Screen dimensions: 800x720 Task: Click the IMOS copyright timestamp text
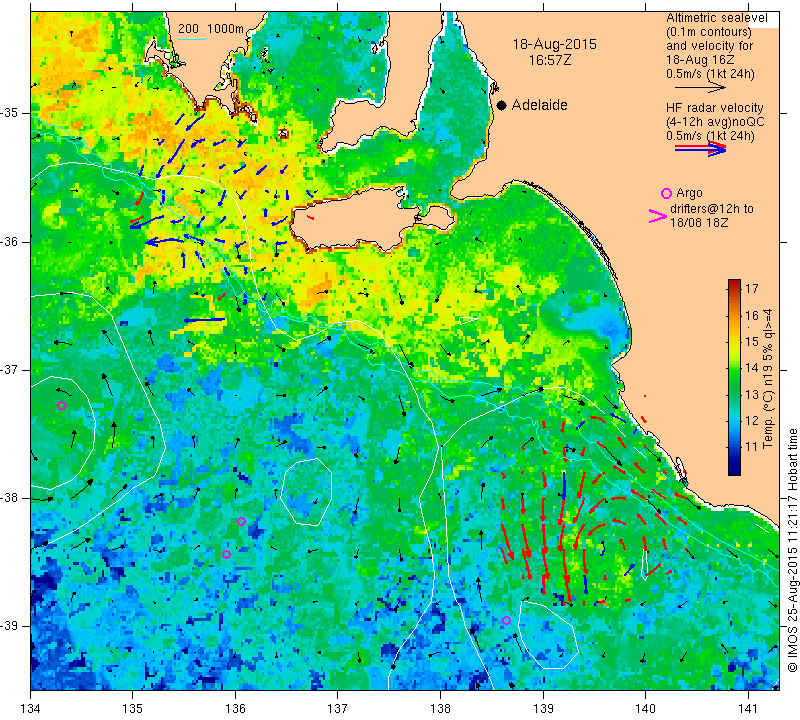792,550
